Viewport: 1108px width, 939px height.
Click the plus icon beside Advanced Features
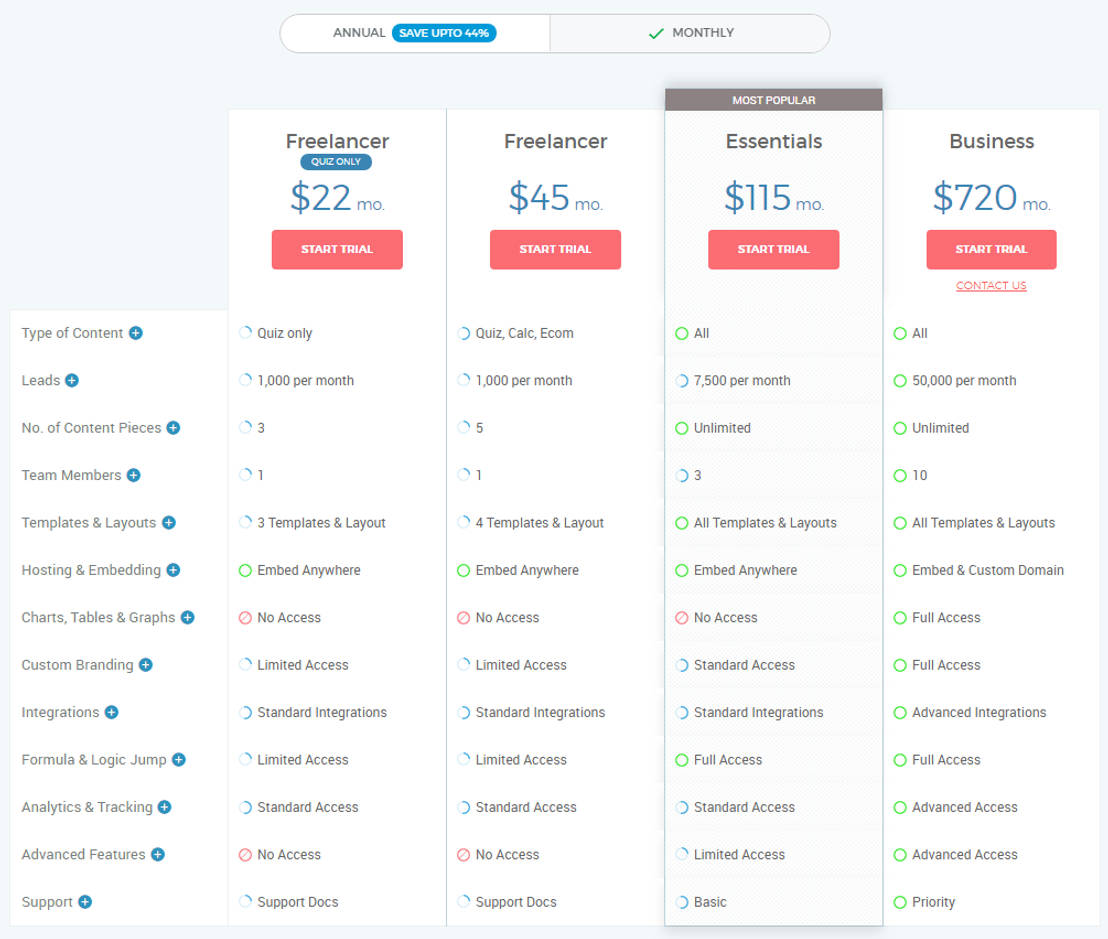click(157, 855)
